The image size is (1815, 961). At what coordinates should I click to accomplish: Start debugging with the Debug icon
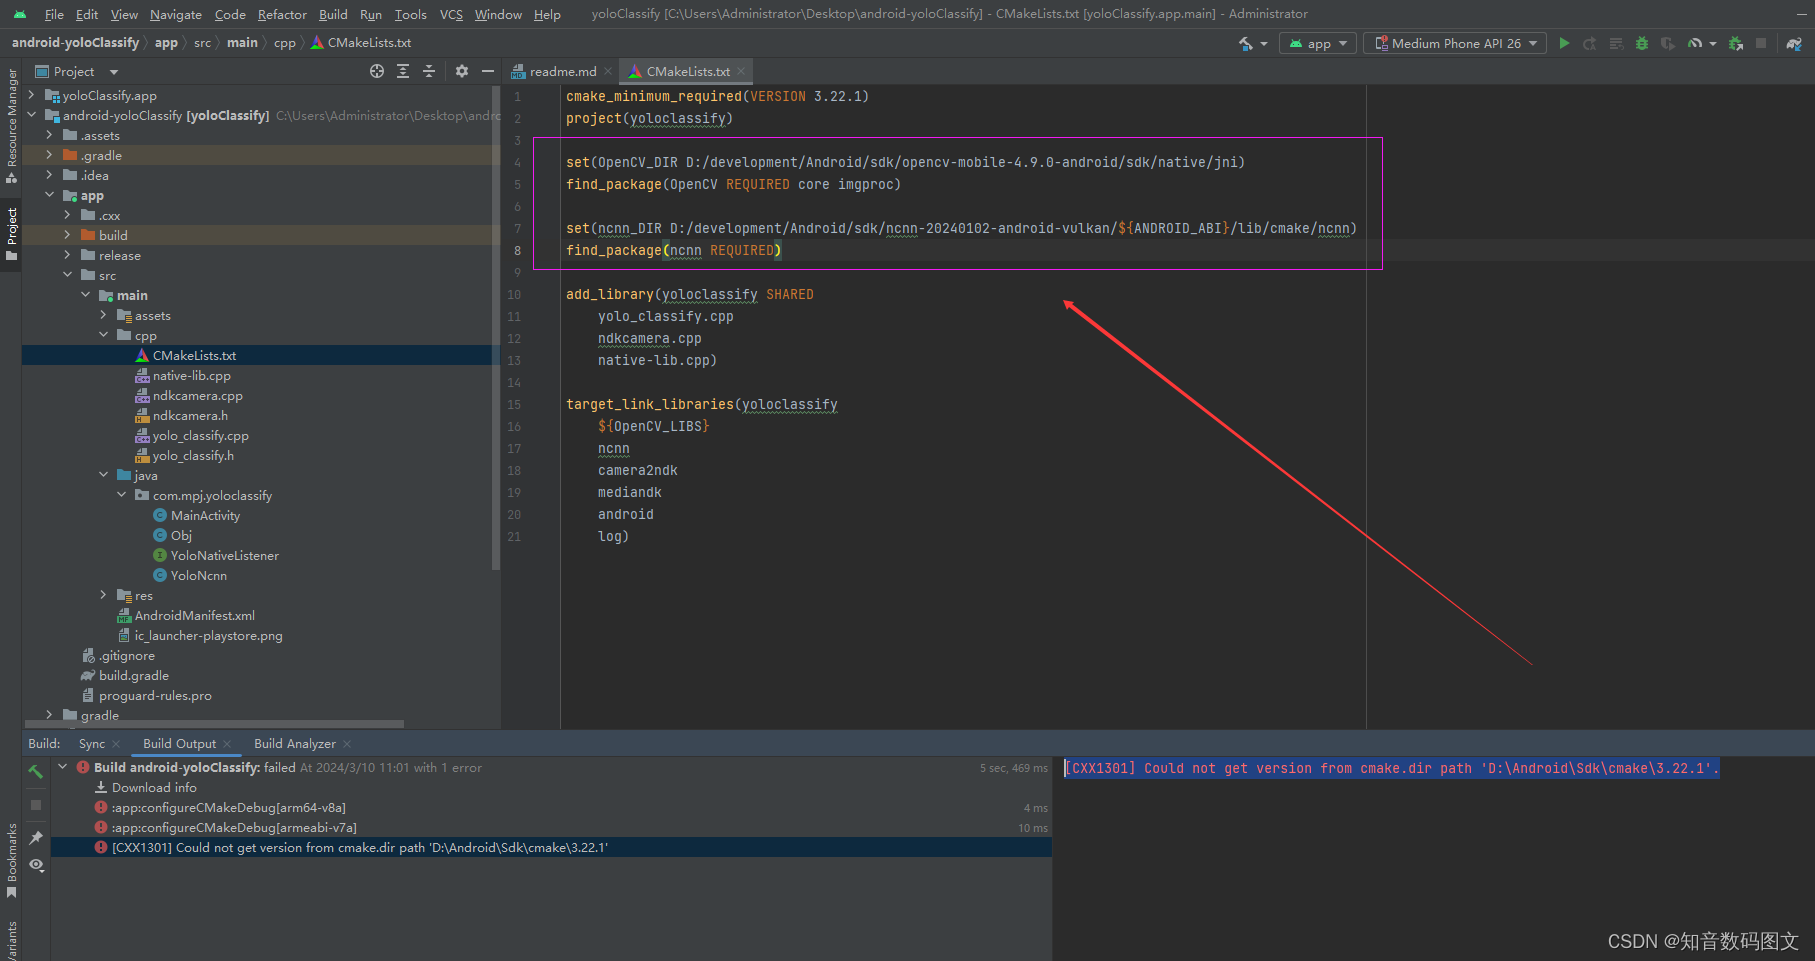point(1641,43)
